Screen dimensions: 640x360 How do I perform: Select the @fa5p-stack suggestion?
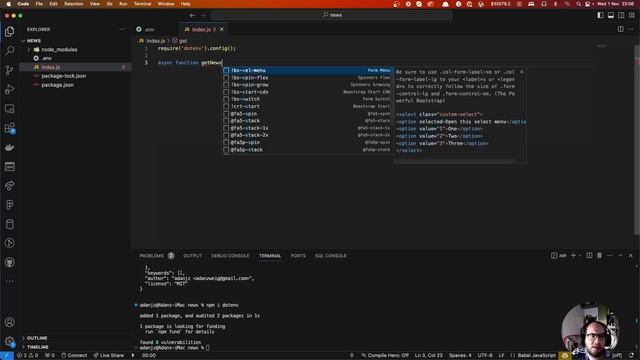[x=308, y=150]
